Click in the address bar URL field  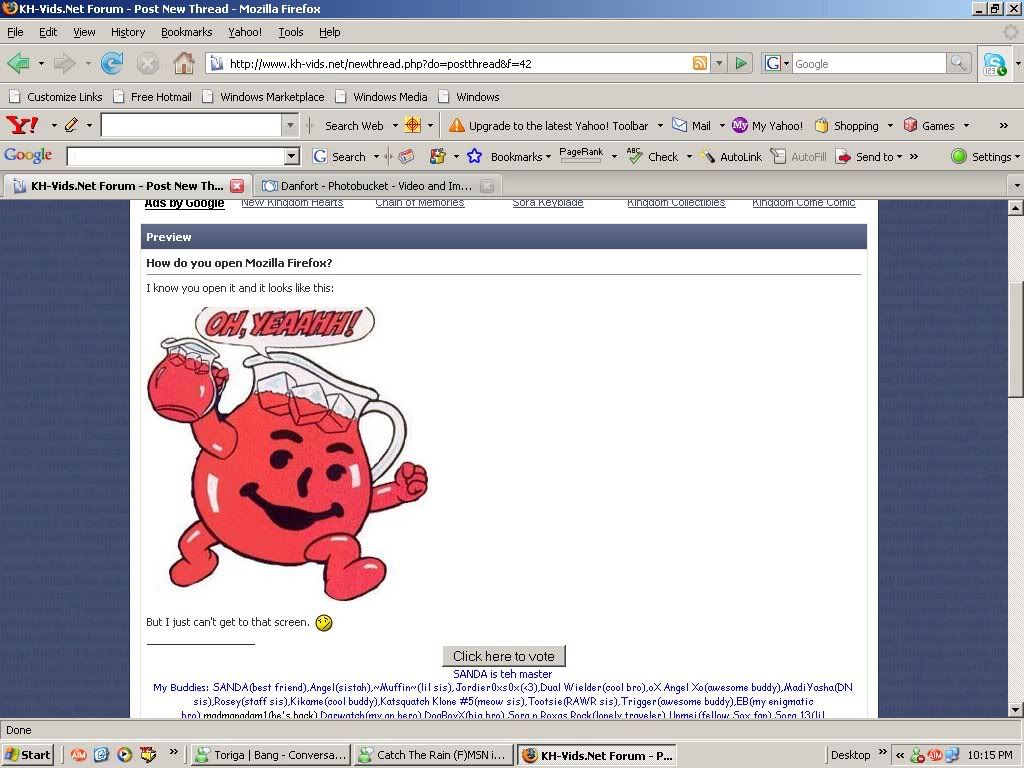coord(457,63)
